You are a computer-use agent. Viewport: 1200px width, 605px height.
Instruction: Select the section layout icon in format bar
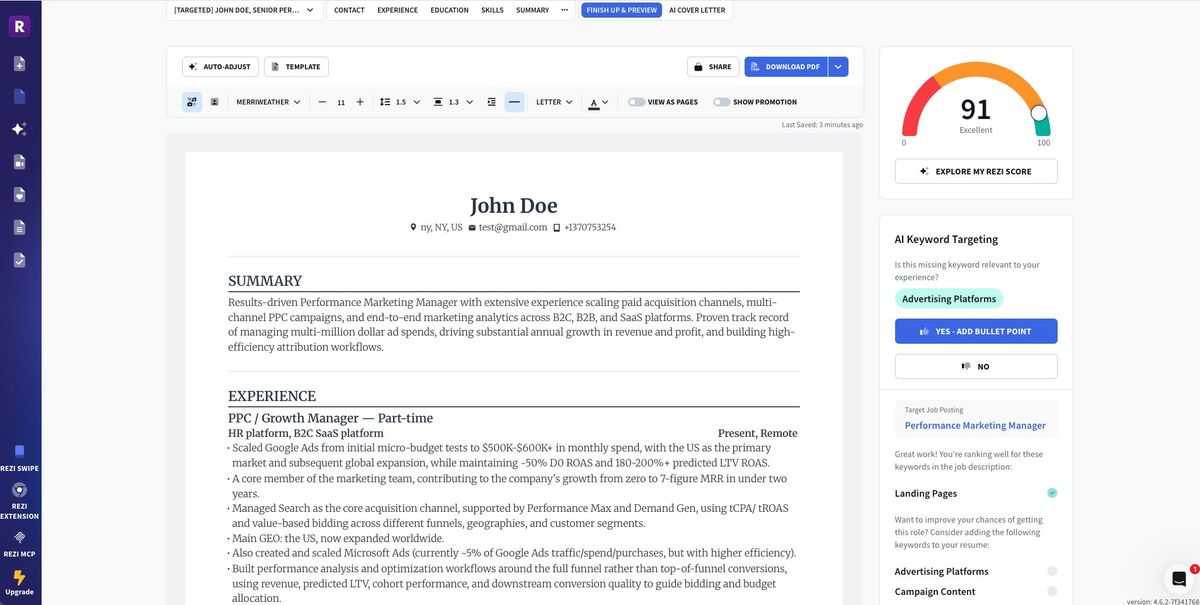point(193,102)
